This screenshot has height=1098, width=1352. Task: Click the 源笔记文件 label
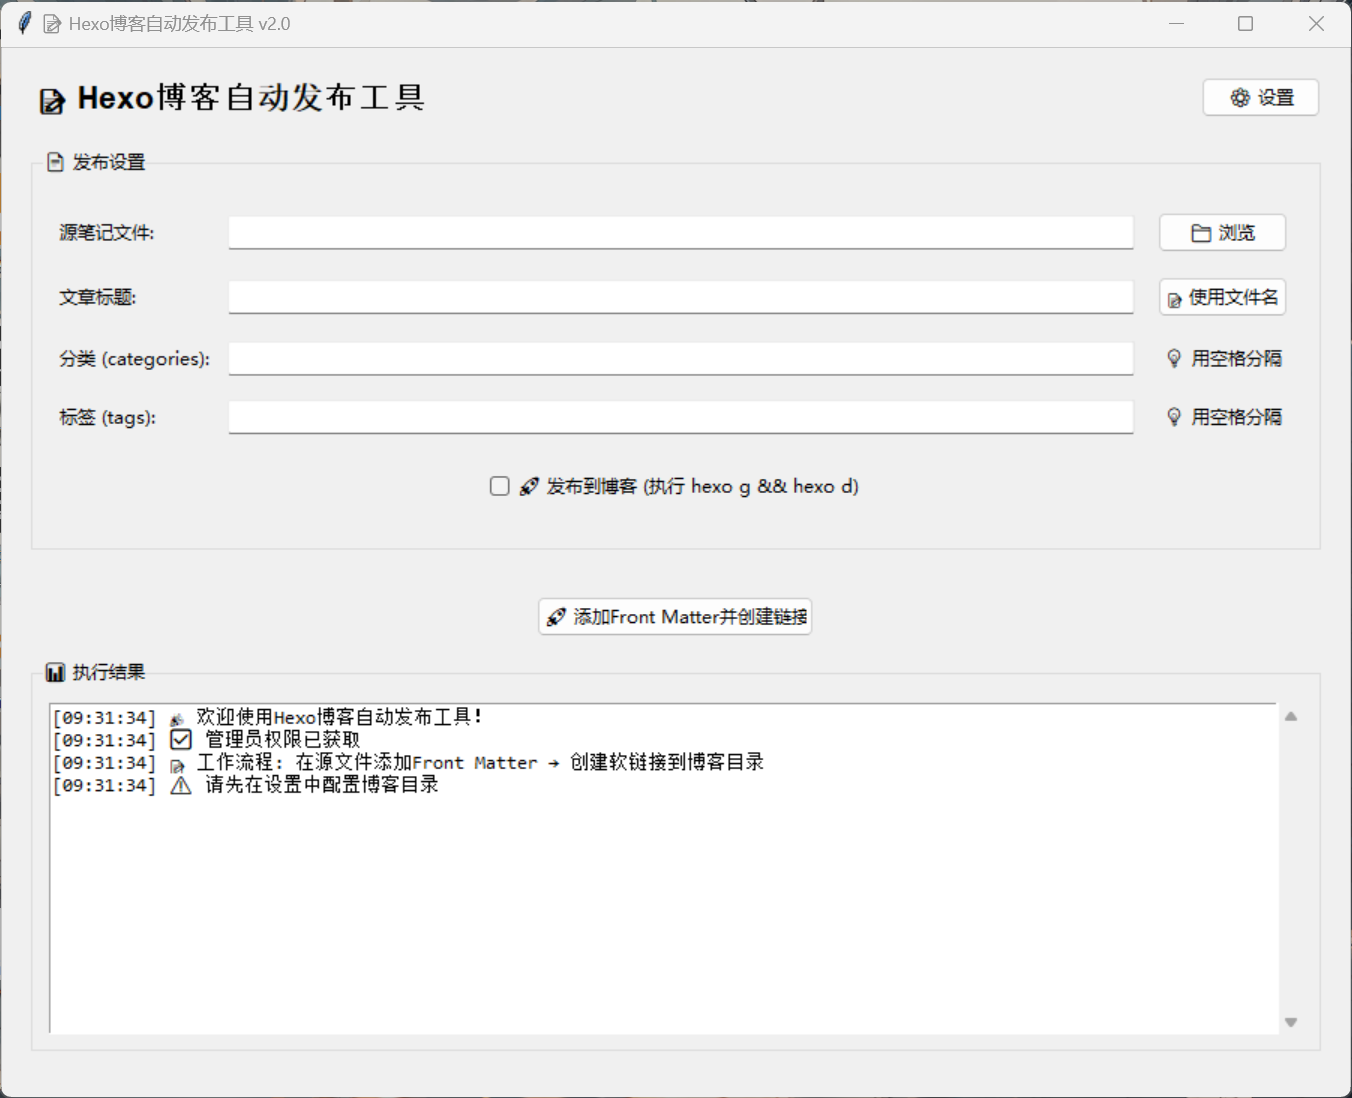(x=107, y=233)
